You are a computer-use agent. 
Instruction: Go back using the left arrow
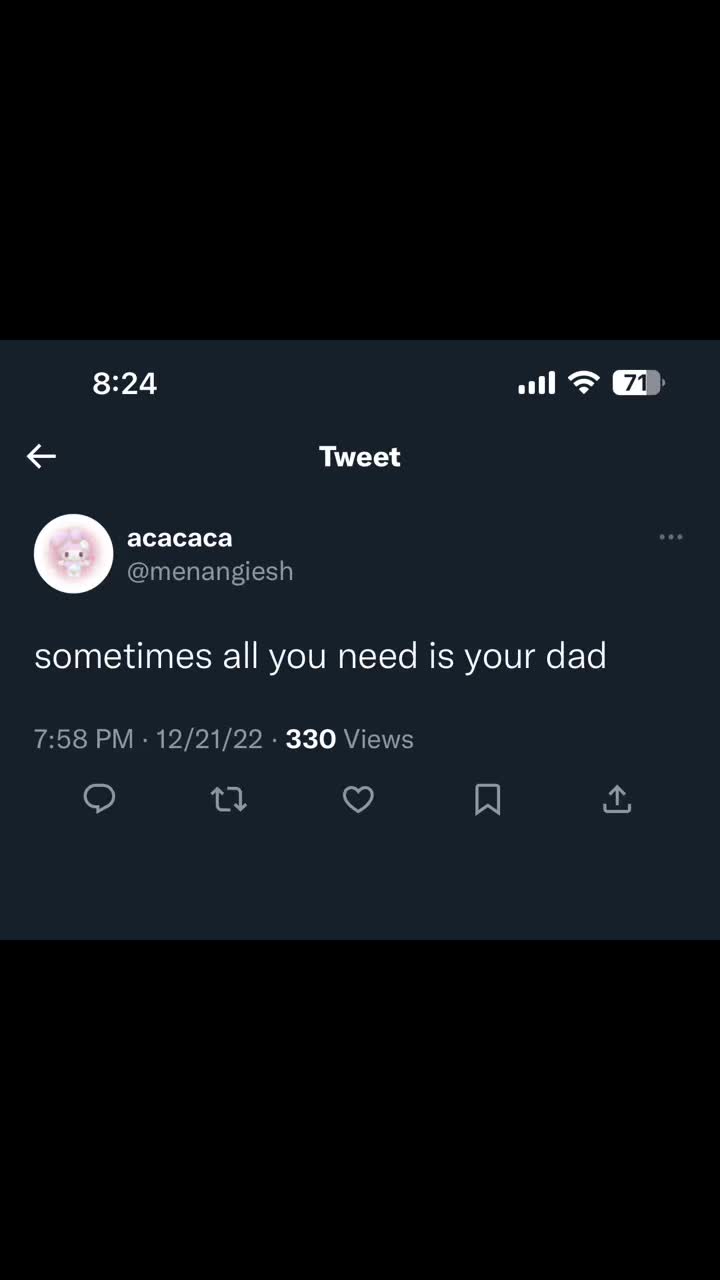coord(41,456)
